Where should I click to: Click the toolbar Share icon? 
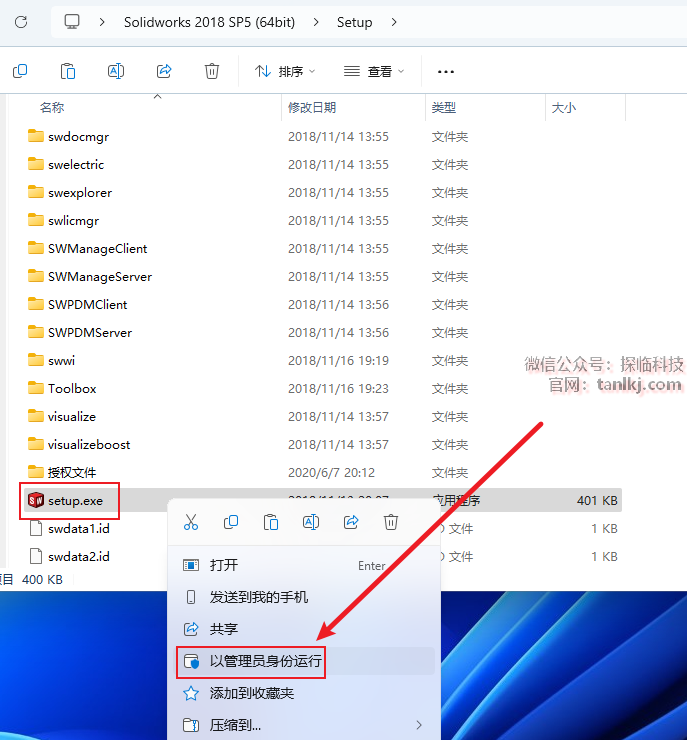(164, 71)
